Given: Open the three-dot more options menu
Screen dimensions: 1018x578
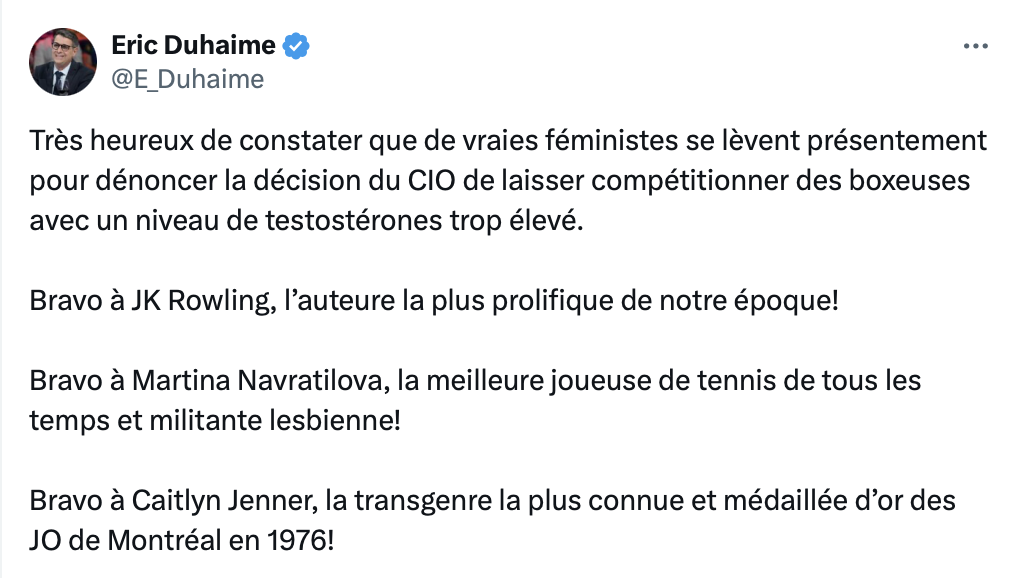Looking at the screenshot, I should click(x=975, y=46).
